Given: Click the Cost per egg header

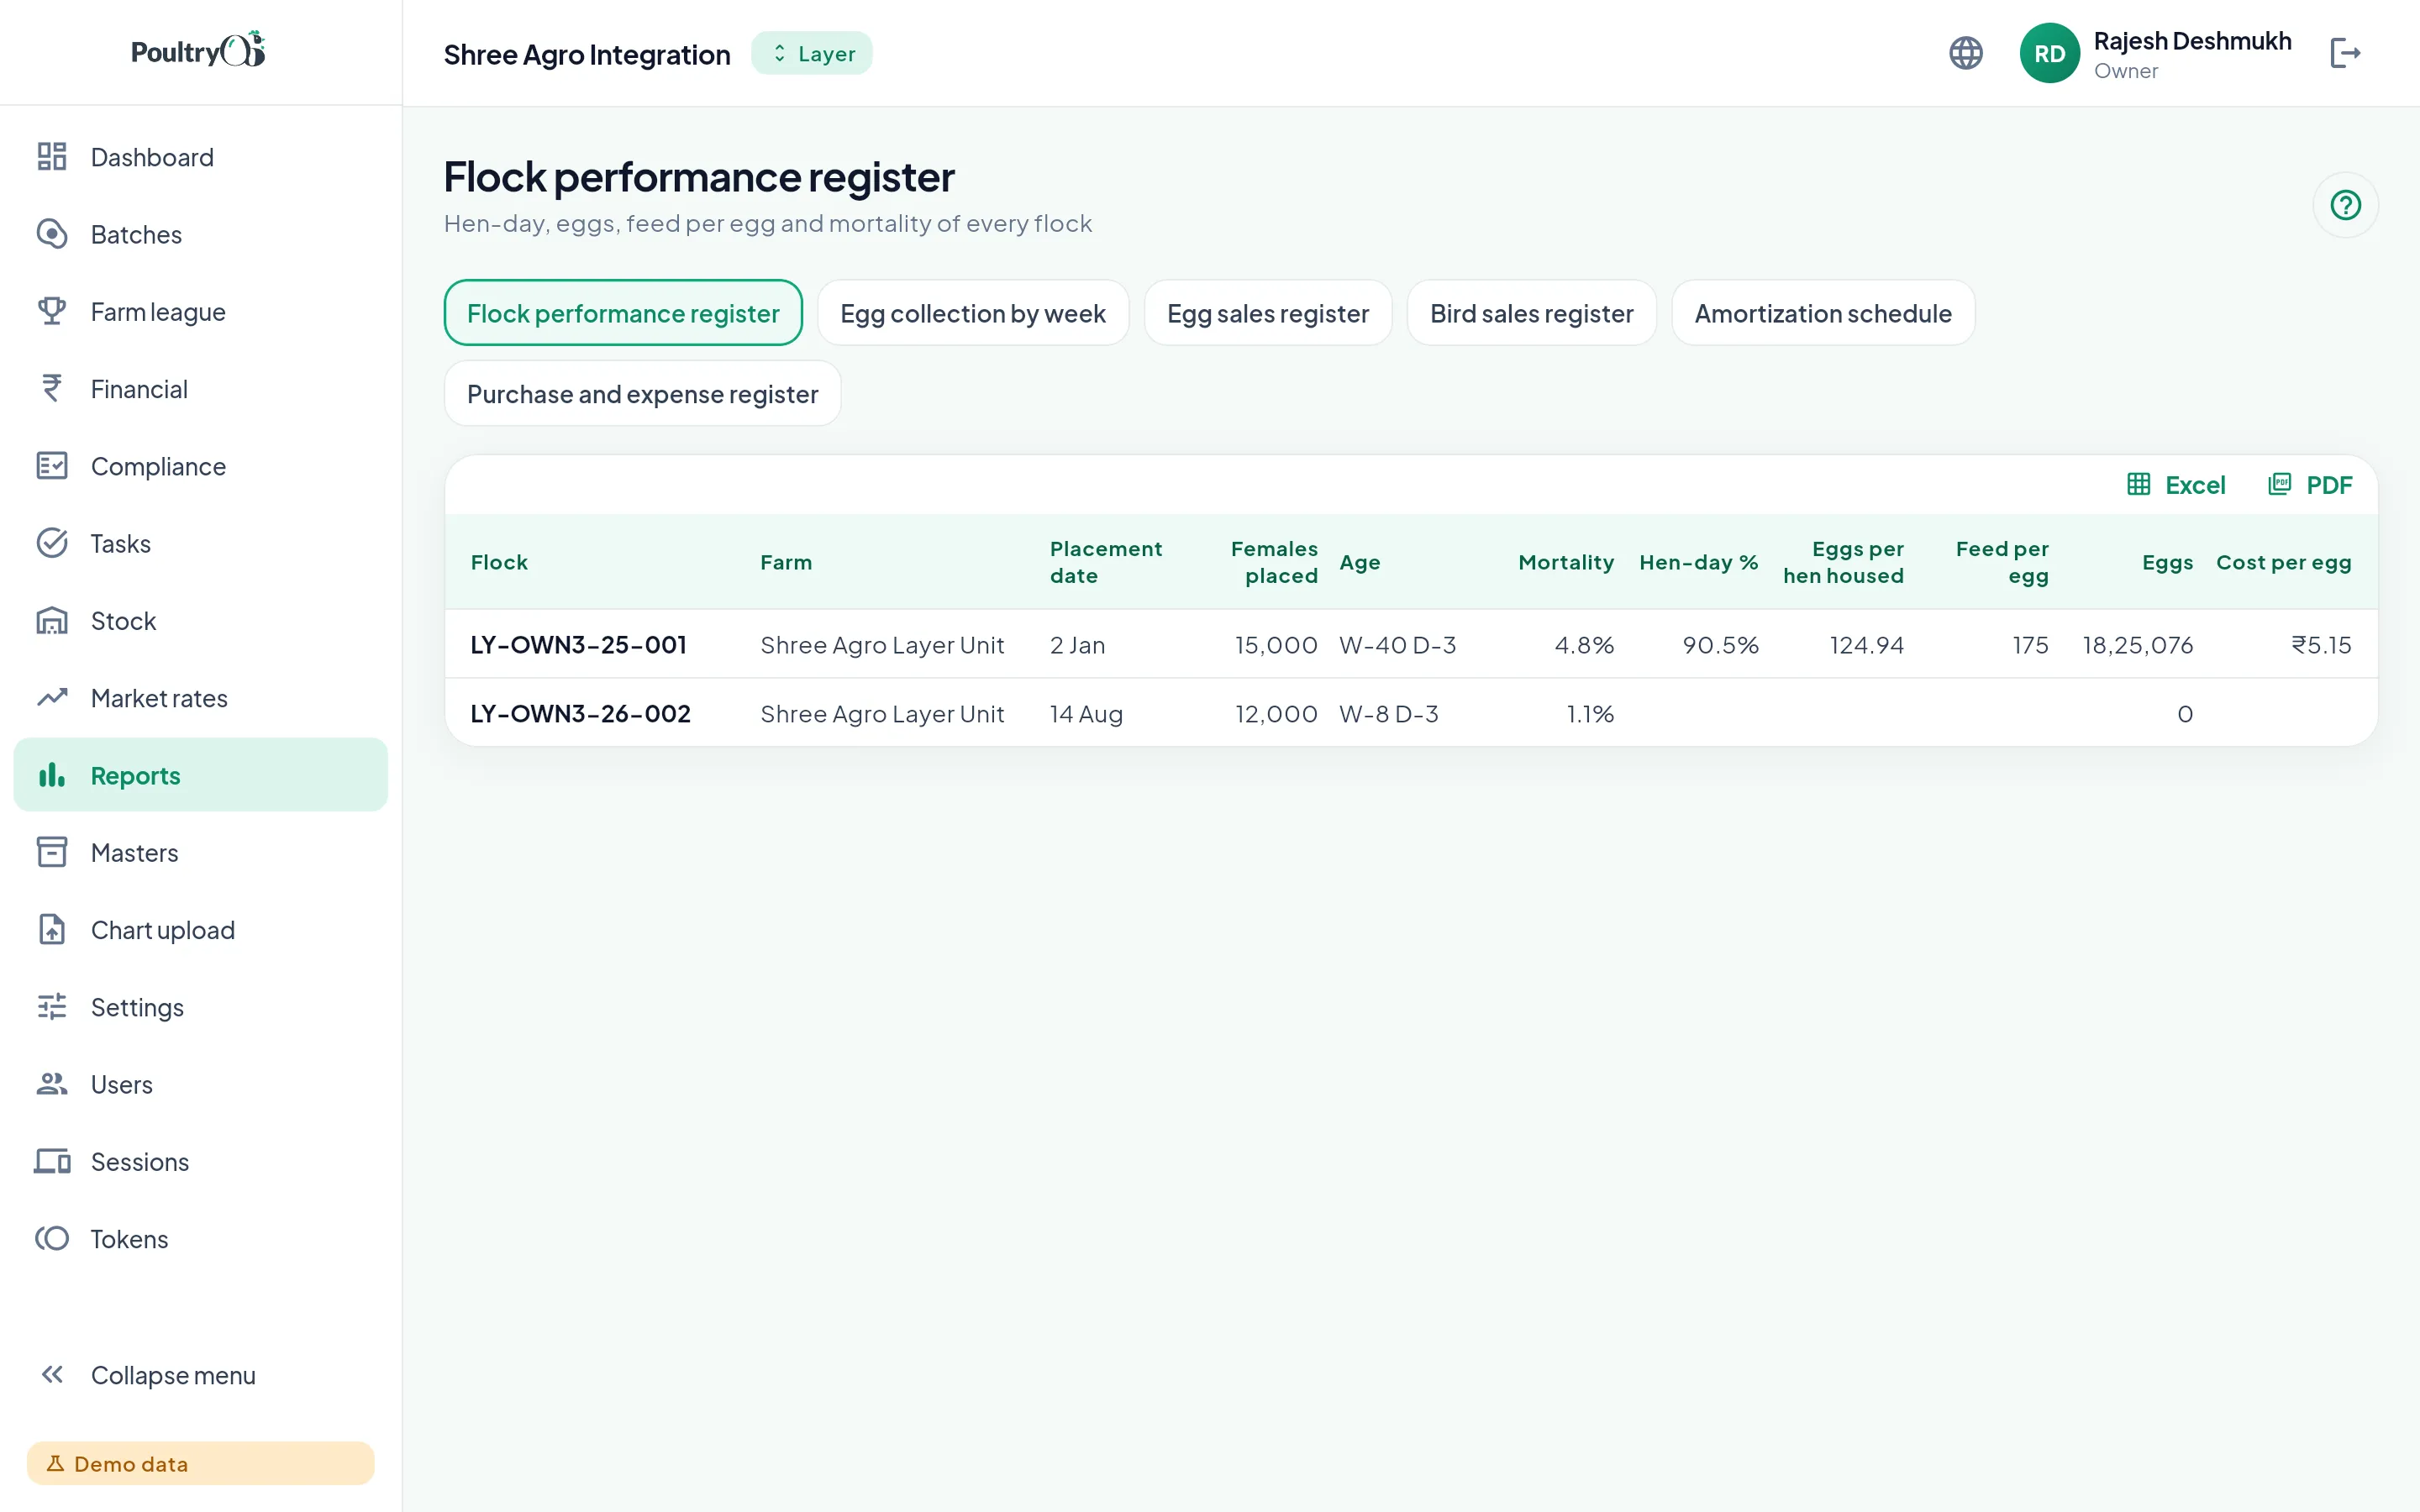Looking at the screenshot, I should tap(2283, 562).
